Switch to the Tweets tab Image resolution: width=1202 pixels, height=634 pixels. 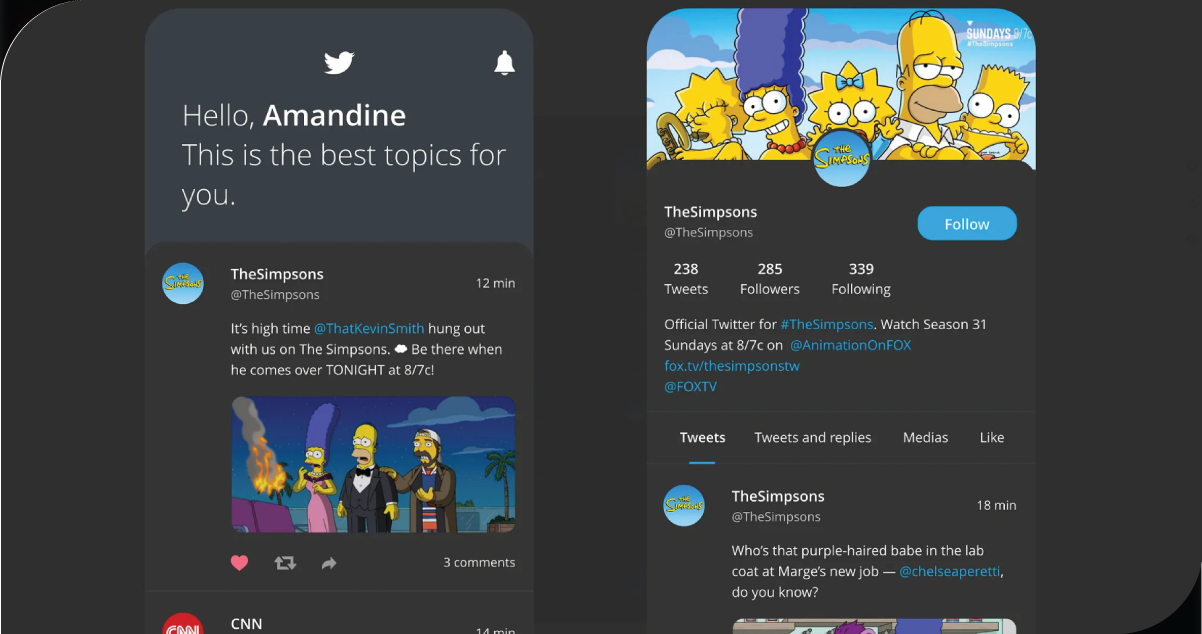702,437
